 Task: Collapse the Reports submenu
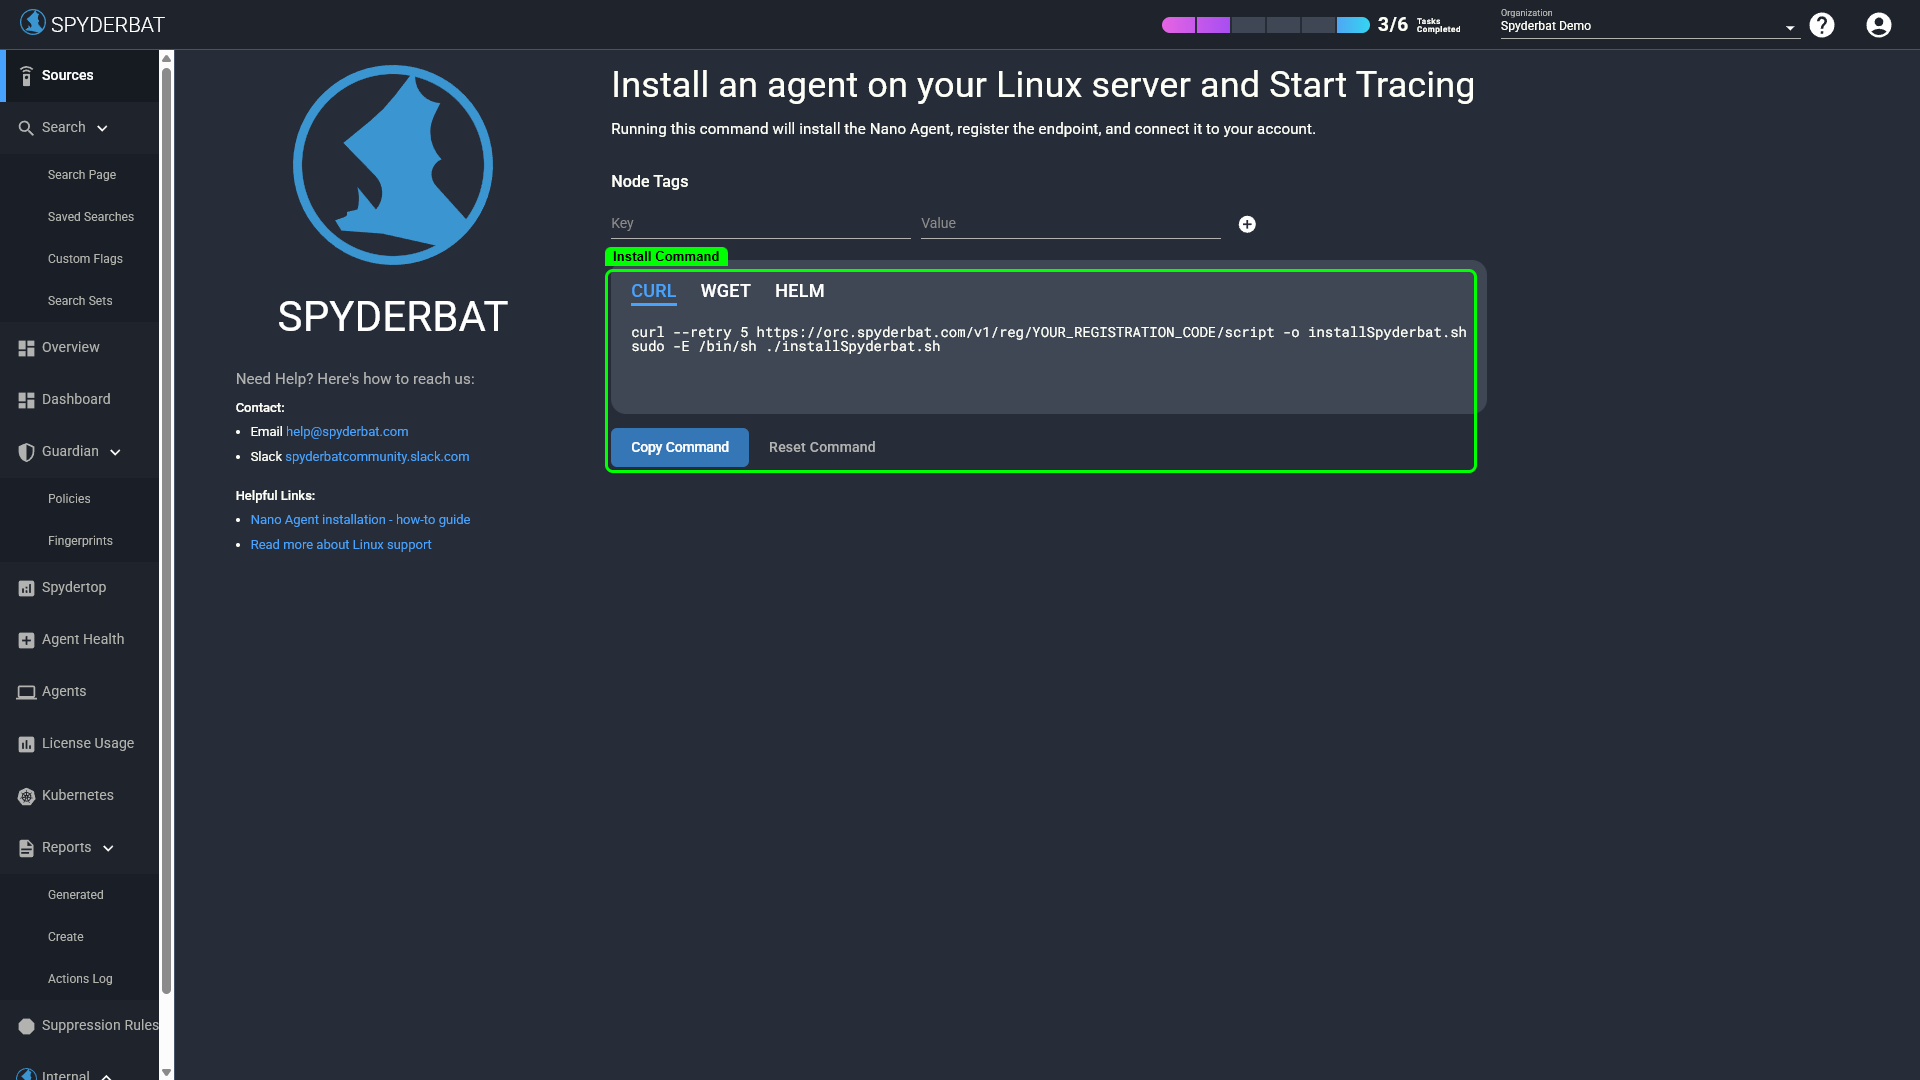pos(109,847)
